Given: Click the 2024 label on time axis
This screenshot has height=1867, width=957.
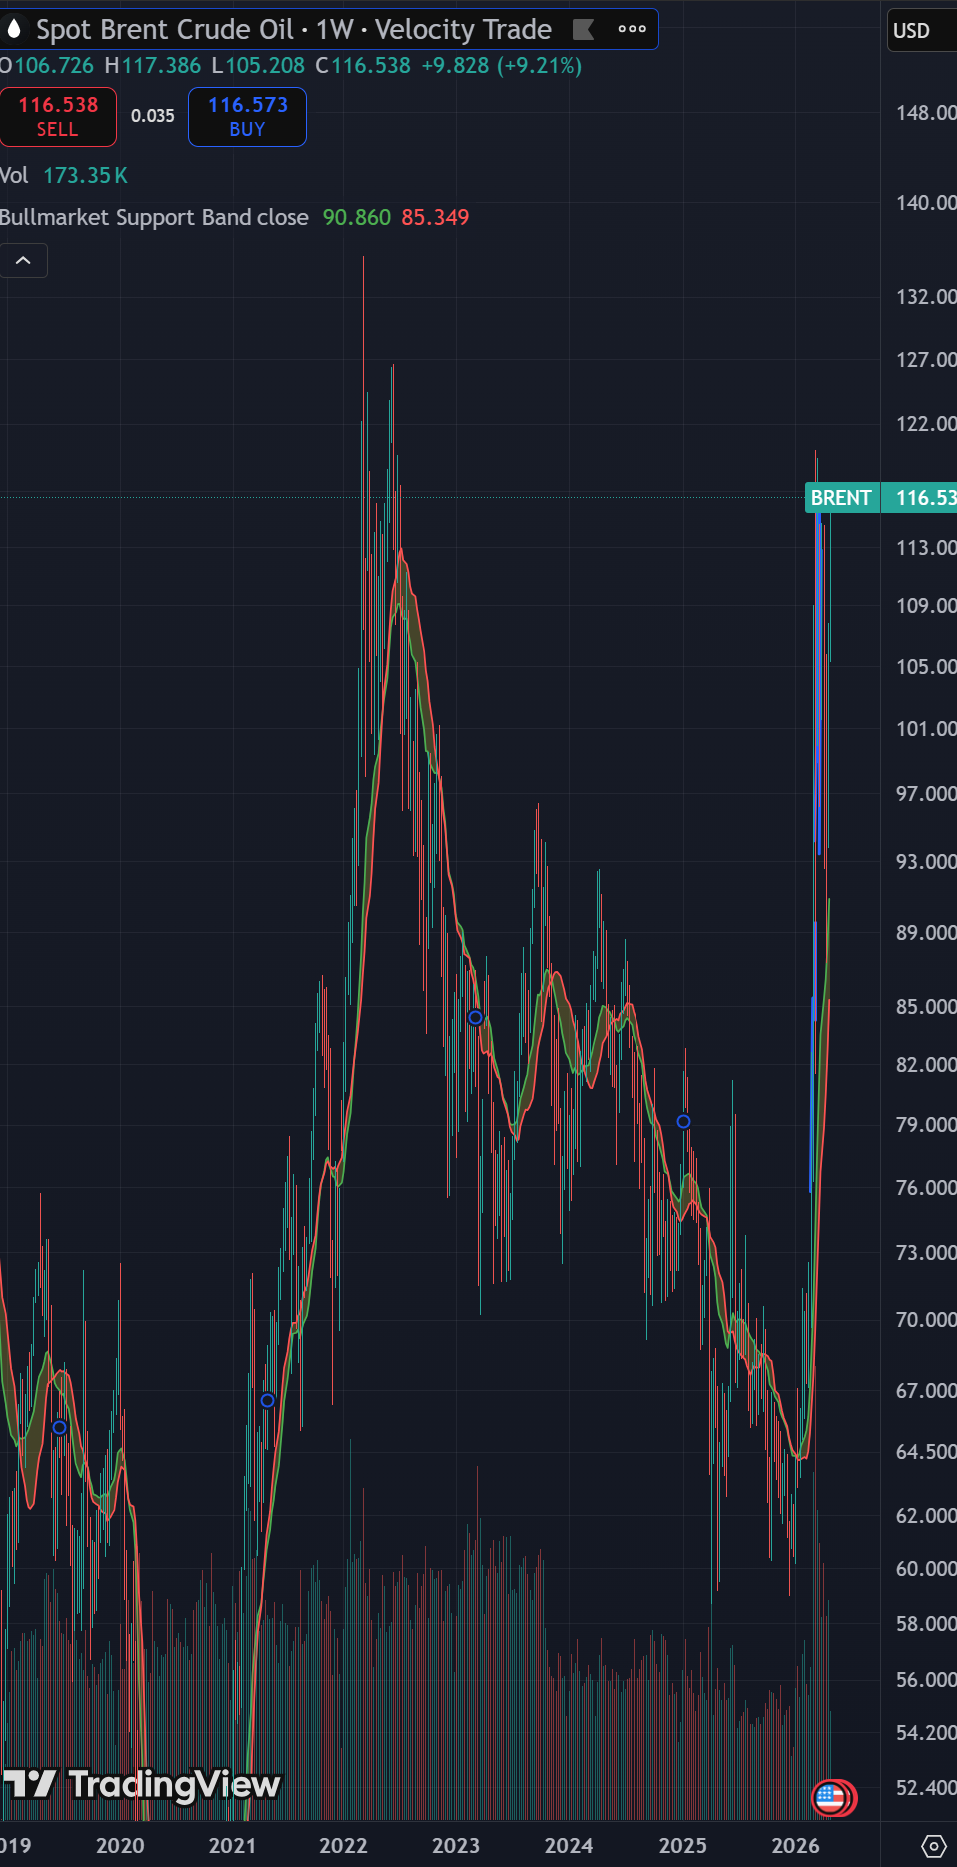Looking at the screenshot, I should (x=569, y=1846).
